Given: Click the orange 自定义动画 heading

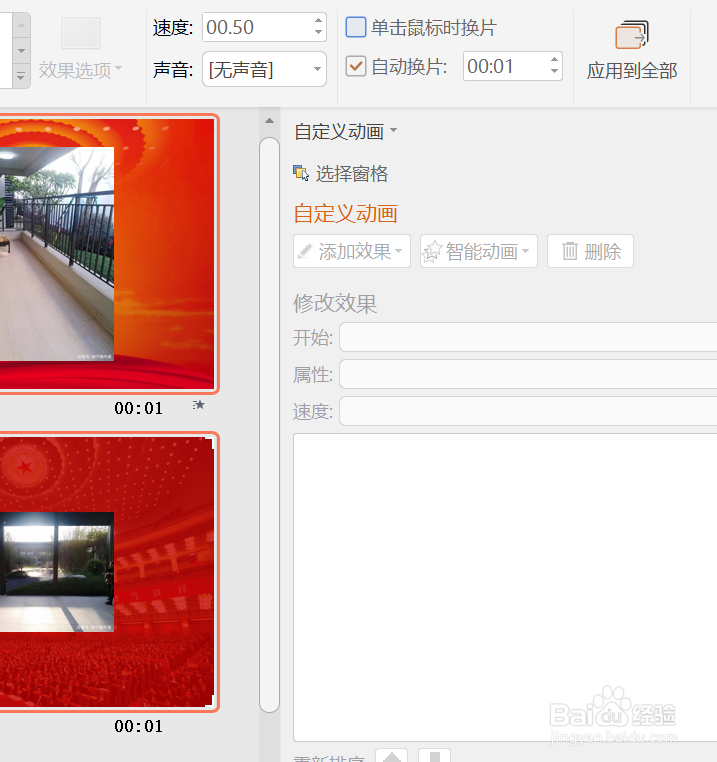Looking at the screenshot, I should click(346, 213).
